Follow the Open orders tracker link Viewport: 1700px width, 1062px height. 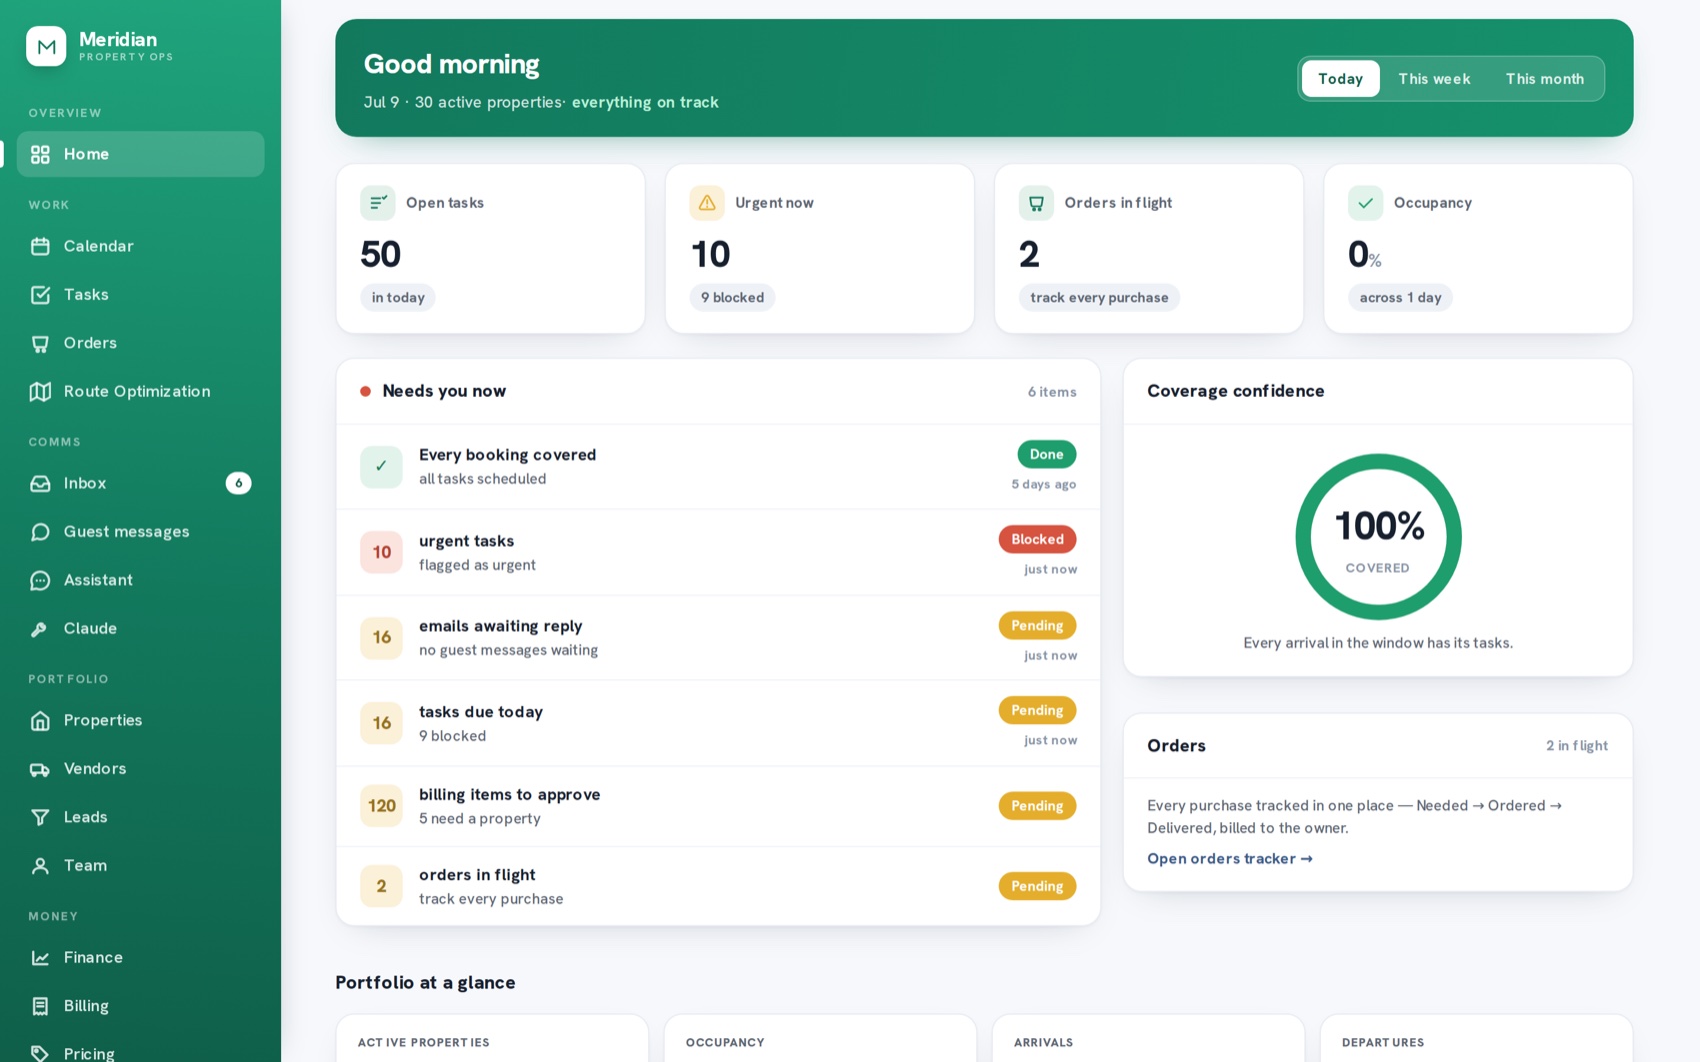[x=1229, y=858]
